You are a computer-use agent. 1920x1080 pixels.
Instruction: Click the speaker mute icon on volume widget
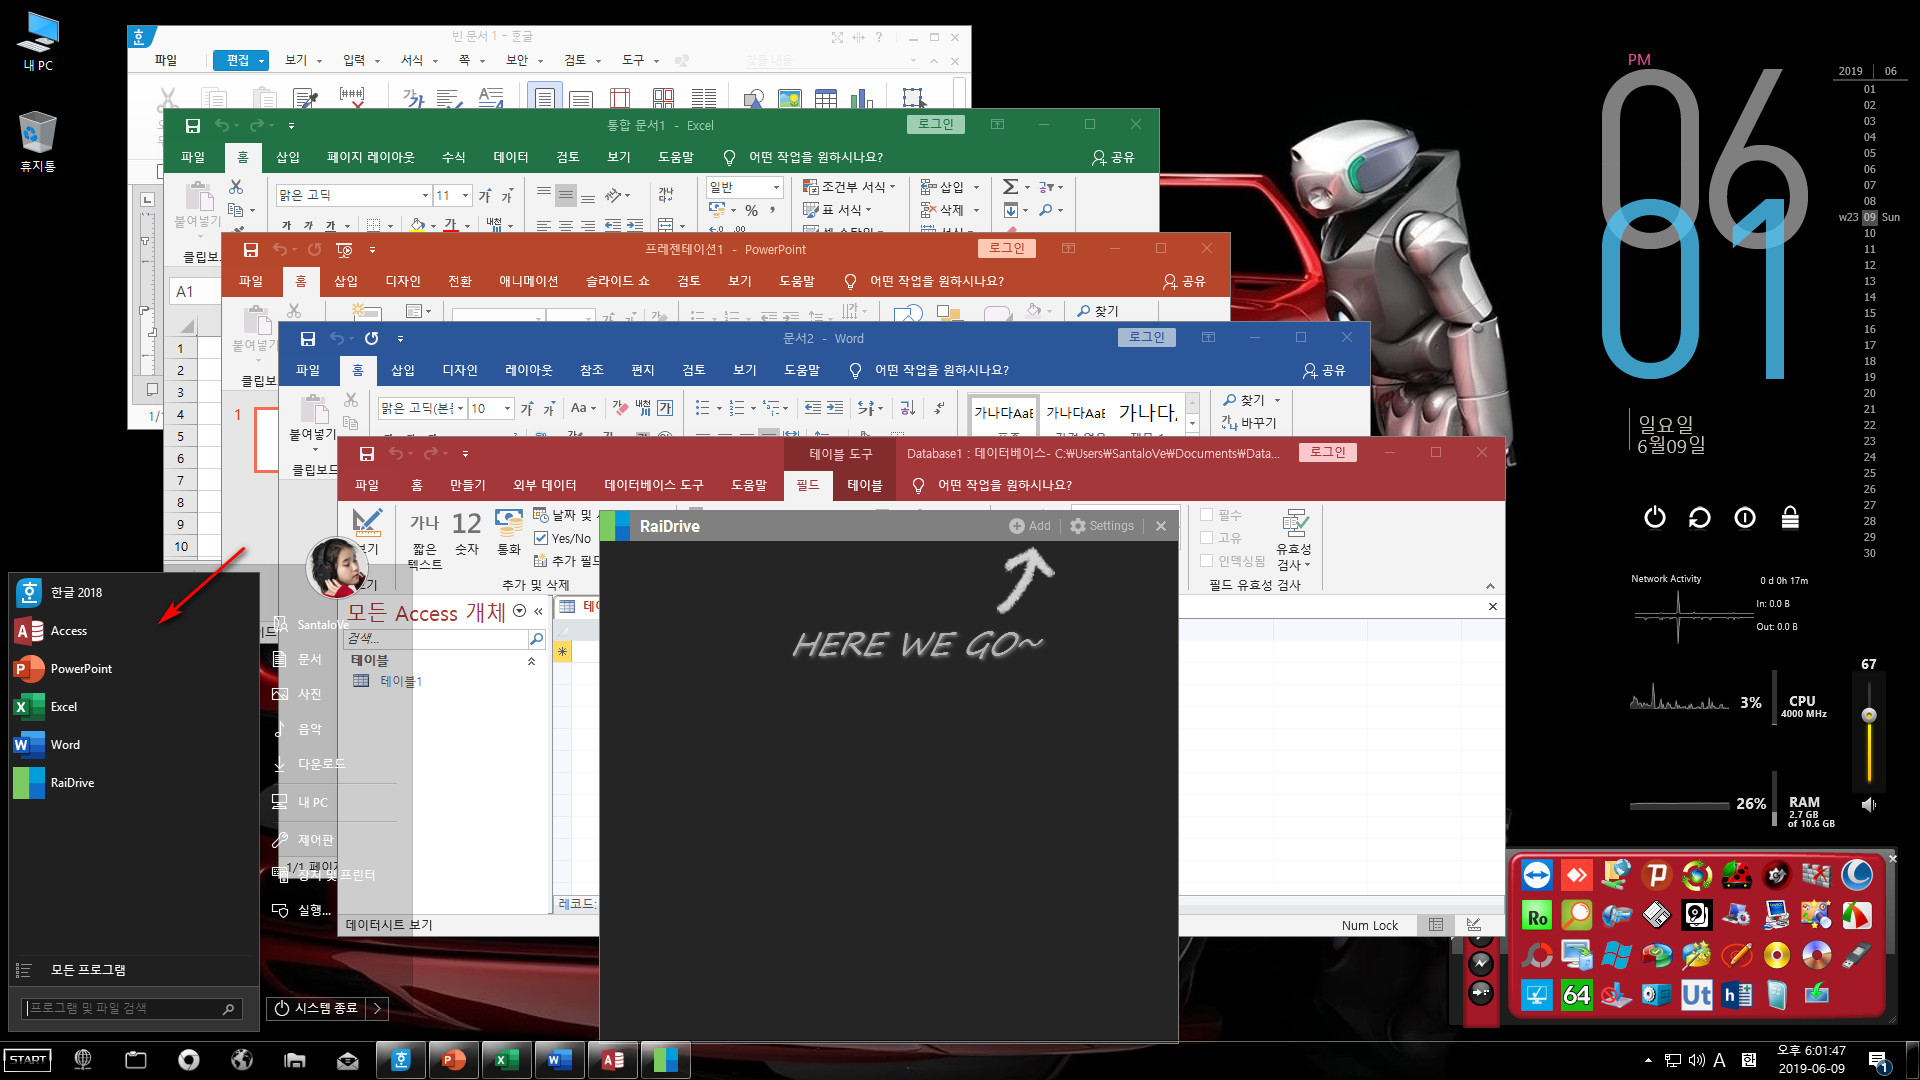(x=1868, y=805)
